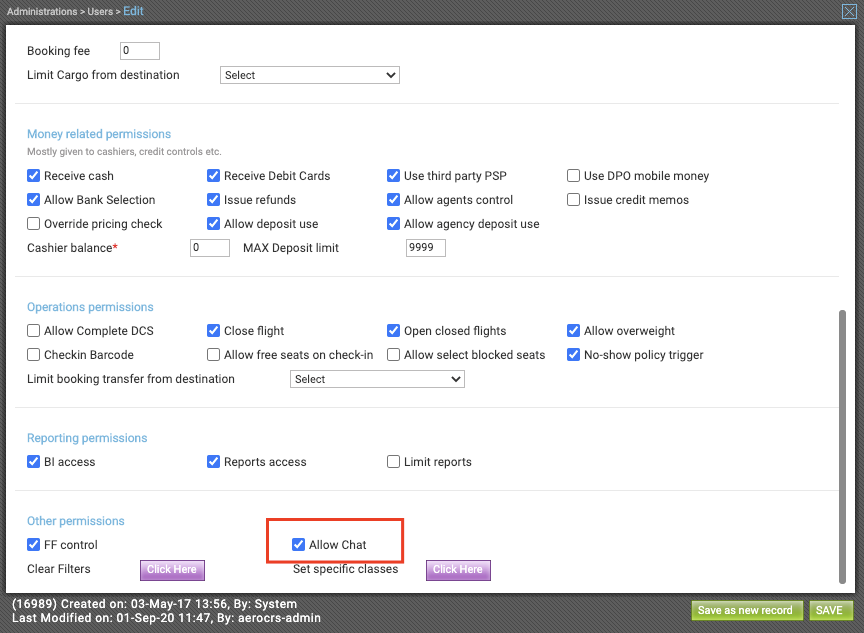This screenshot has width=864, height=633.
Task: Check the Limit reports option
Action: pos(393,462)
